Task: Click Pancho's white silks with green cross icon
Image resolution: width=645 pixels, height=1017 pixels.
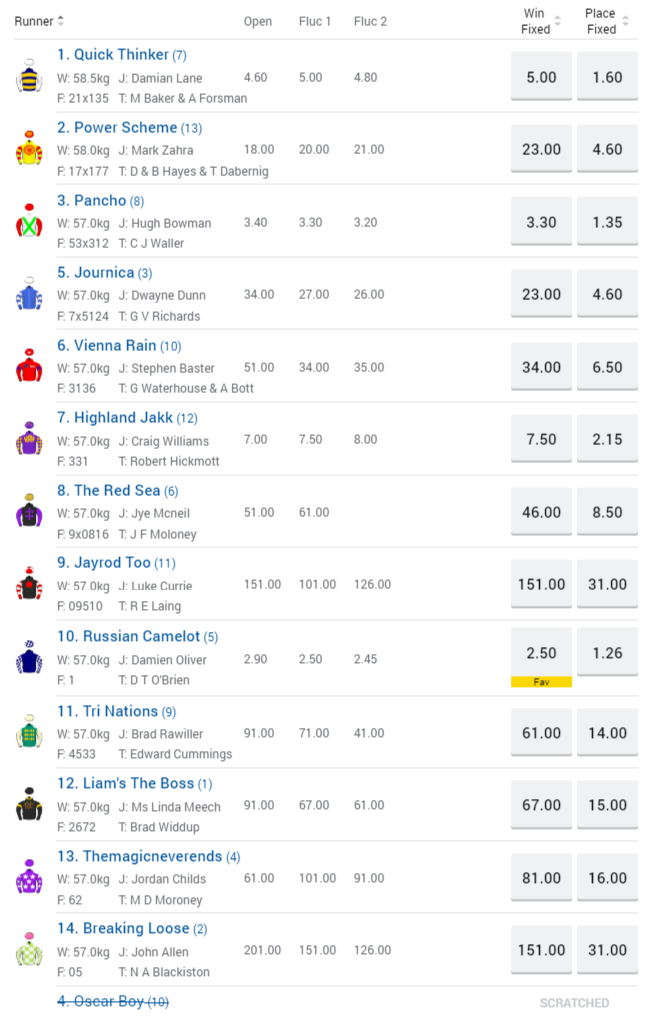Action: 29,221
